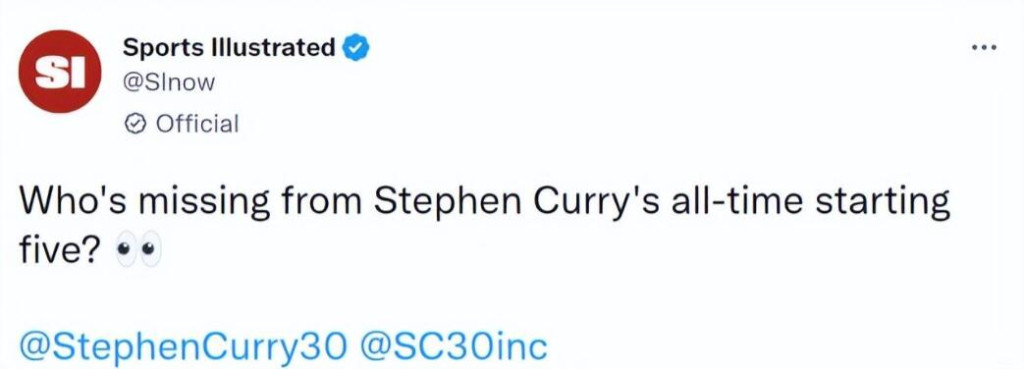Open the red SI profile avatar
This screenshot has width=1024, height=369.
tap(59, 72)
